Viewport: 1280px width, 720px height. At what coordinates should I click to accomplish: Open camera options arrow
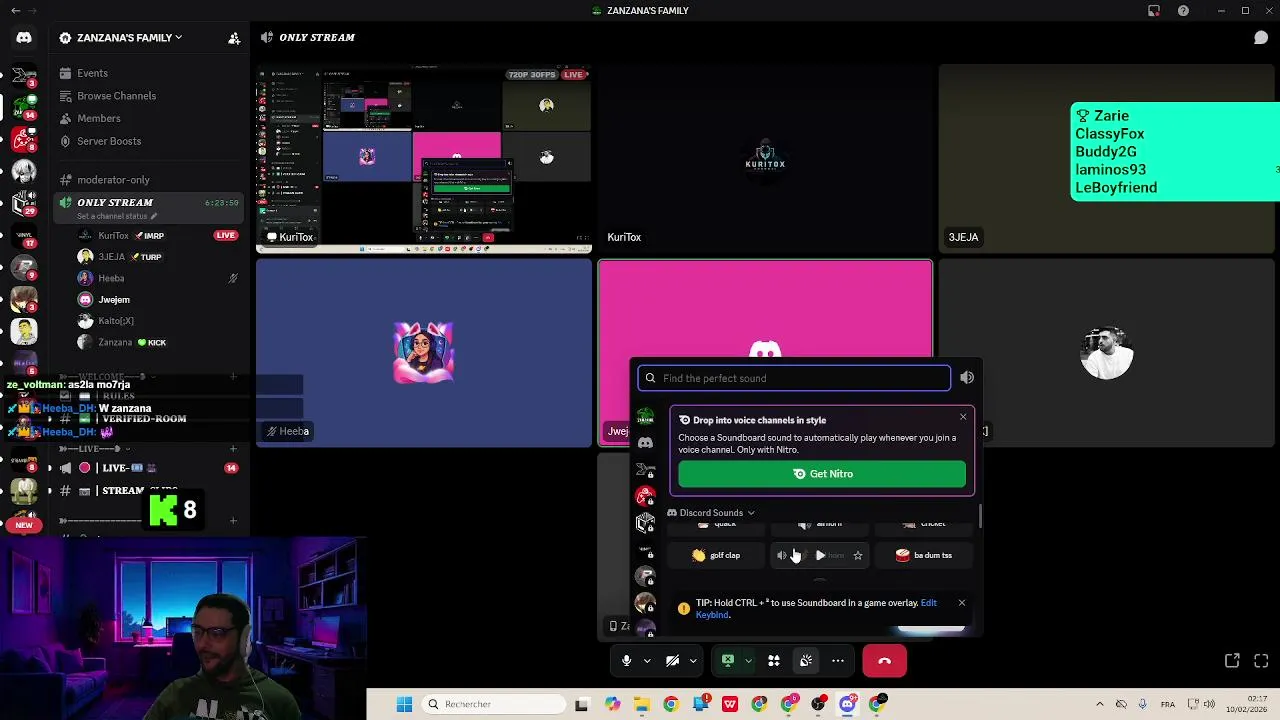(x=693, y=661)
